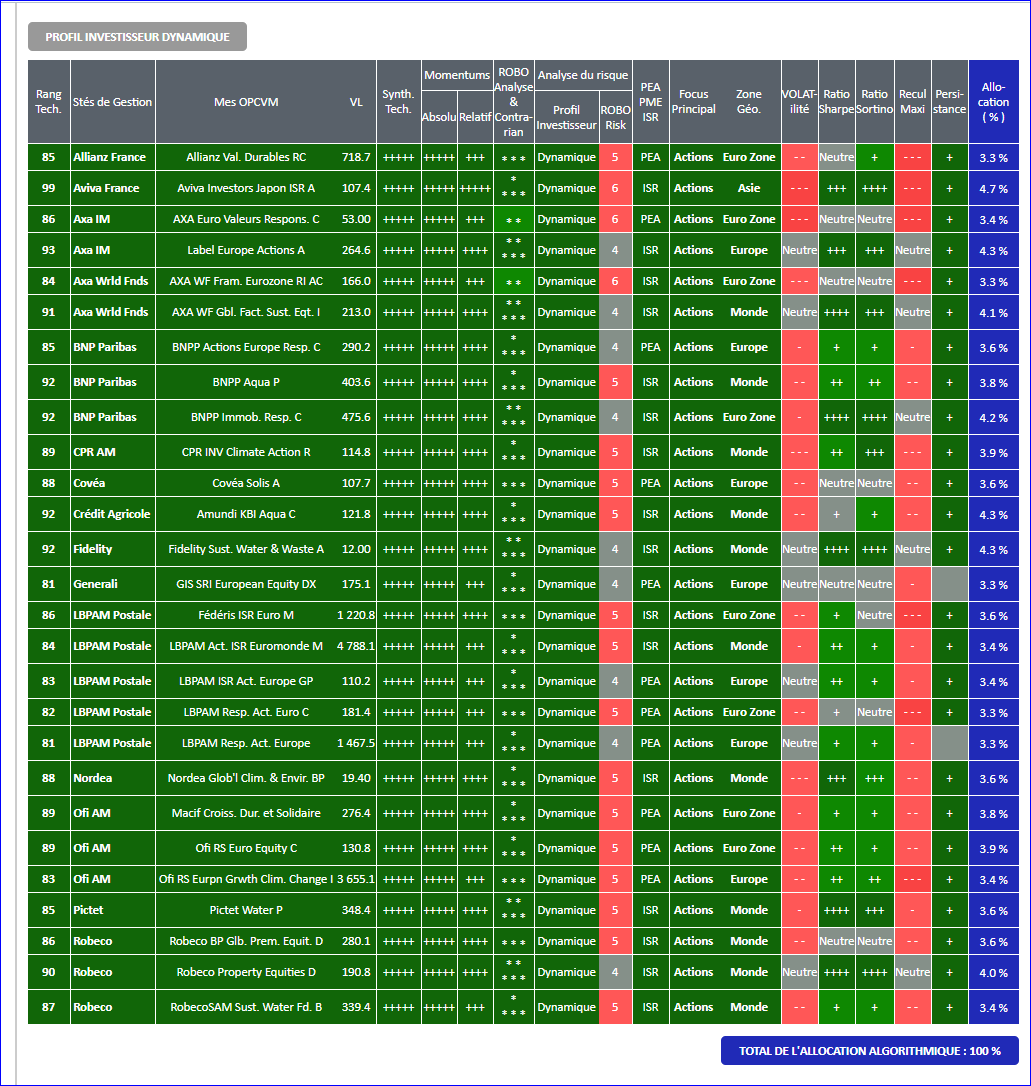Click the CPR AM manager name
Screen dimensions: 1031x1086
click(94, 452)
